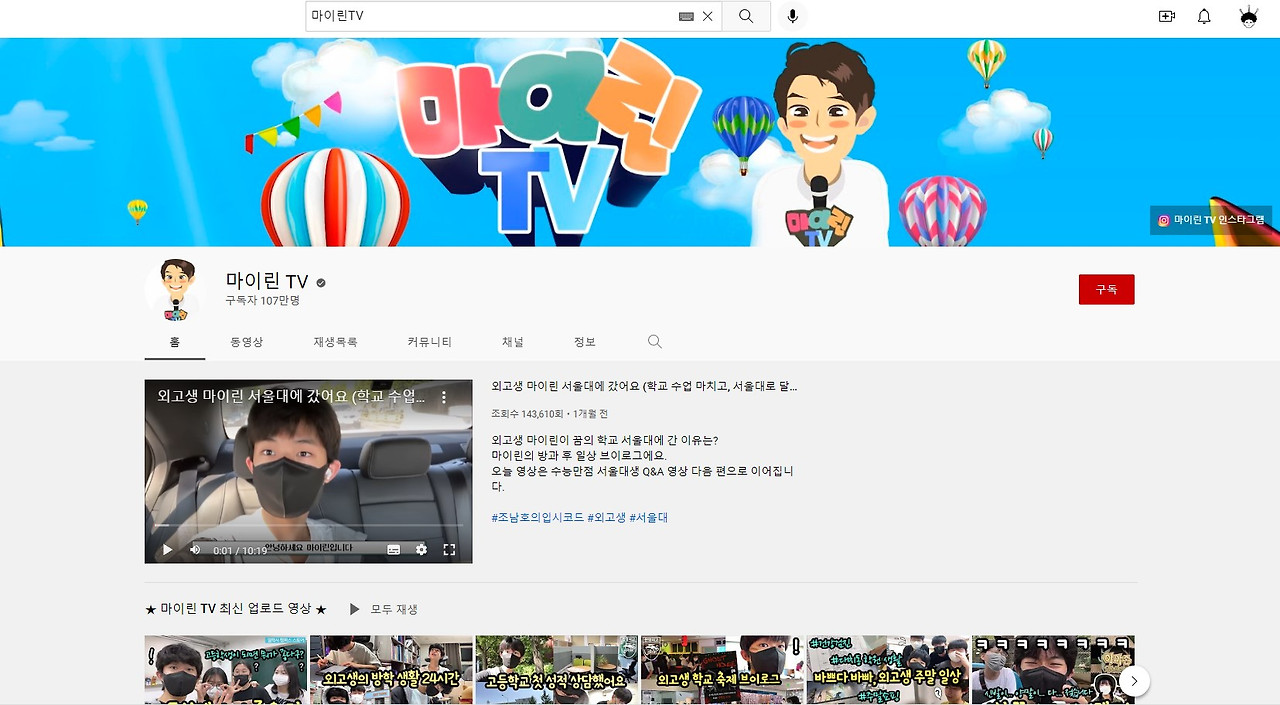Open featured video three-dot menu
1280x705 pixels.
click(x=445, y=397)
